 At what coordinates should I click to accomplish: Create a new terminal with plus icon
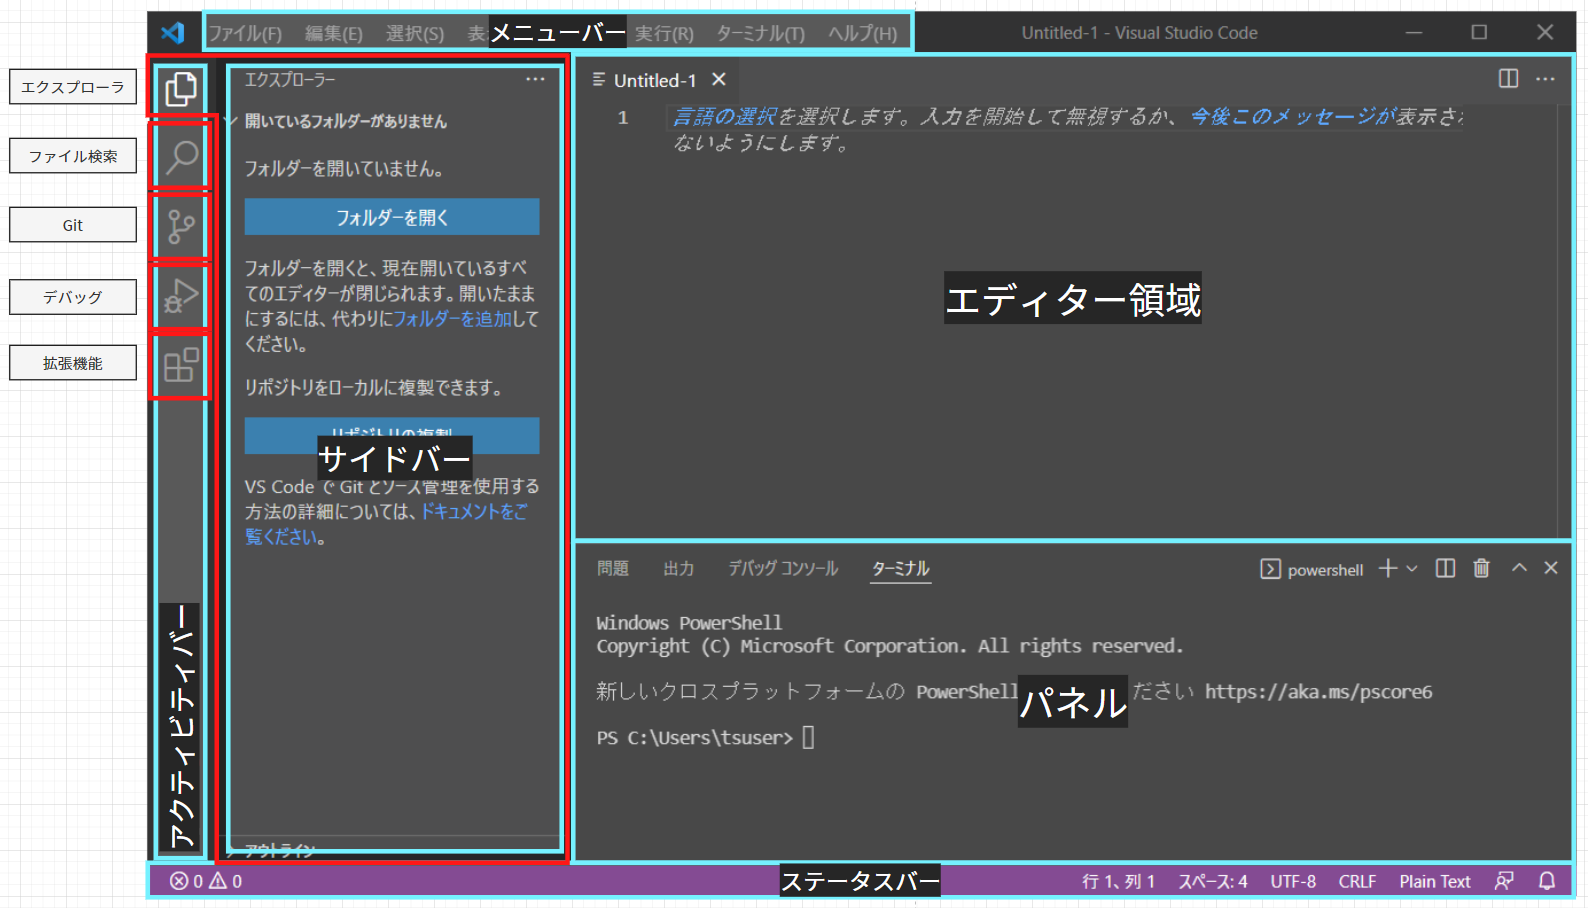(1387, 568)
